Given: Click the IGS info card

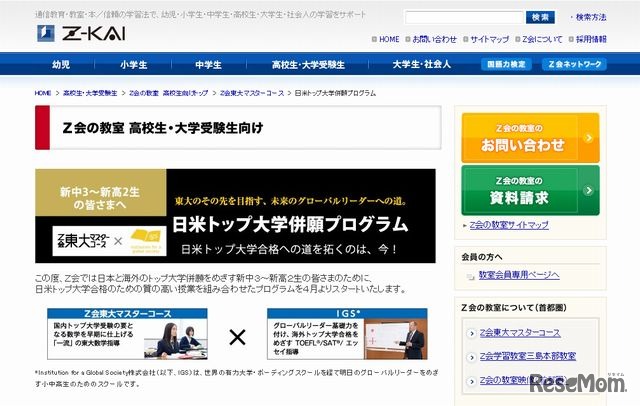Looking at the screenshot, I should pyautogui.click(x=347, y=334).
